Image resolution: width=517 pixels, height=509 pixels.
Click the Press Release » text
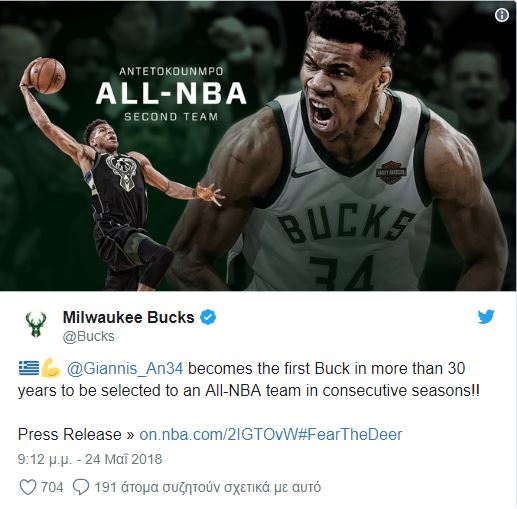76,434
